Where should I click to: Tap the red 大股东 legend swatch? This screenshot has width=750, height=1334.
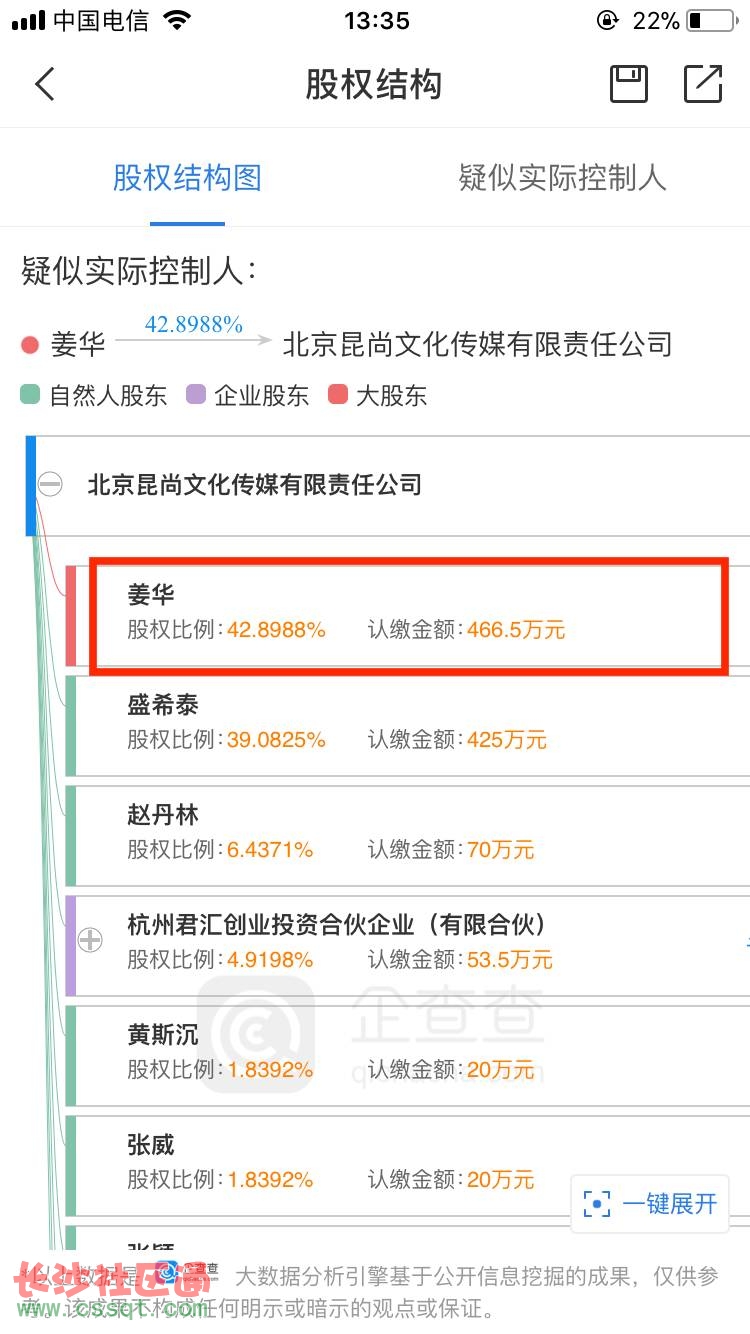click(x=338, y=395)
